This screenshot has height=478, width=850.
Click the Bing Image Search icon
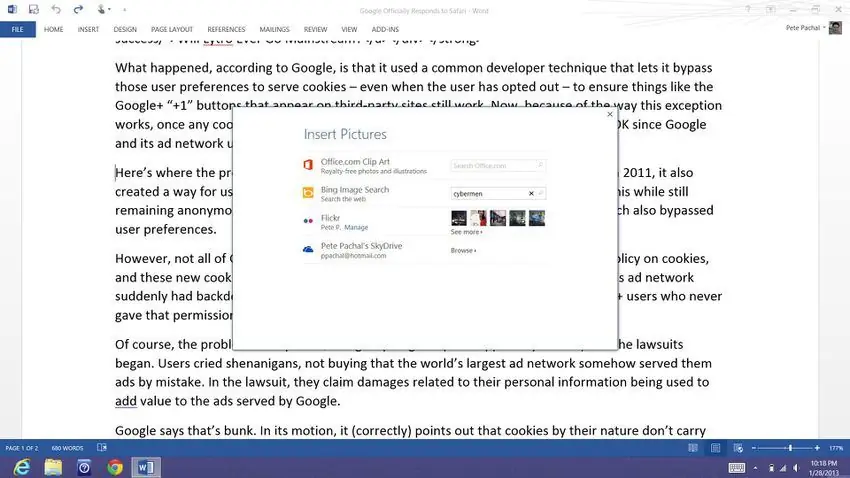tap(308, 192)
